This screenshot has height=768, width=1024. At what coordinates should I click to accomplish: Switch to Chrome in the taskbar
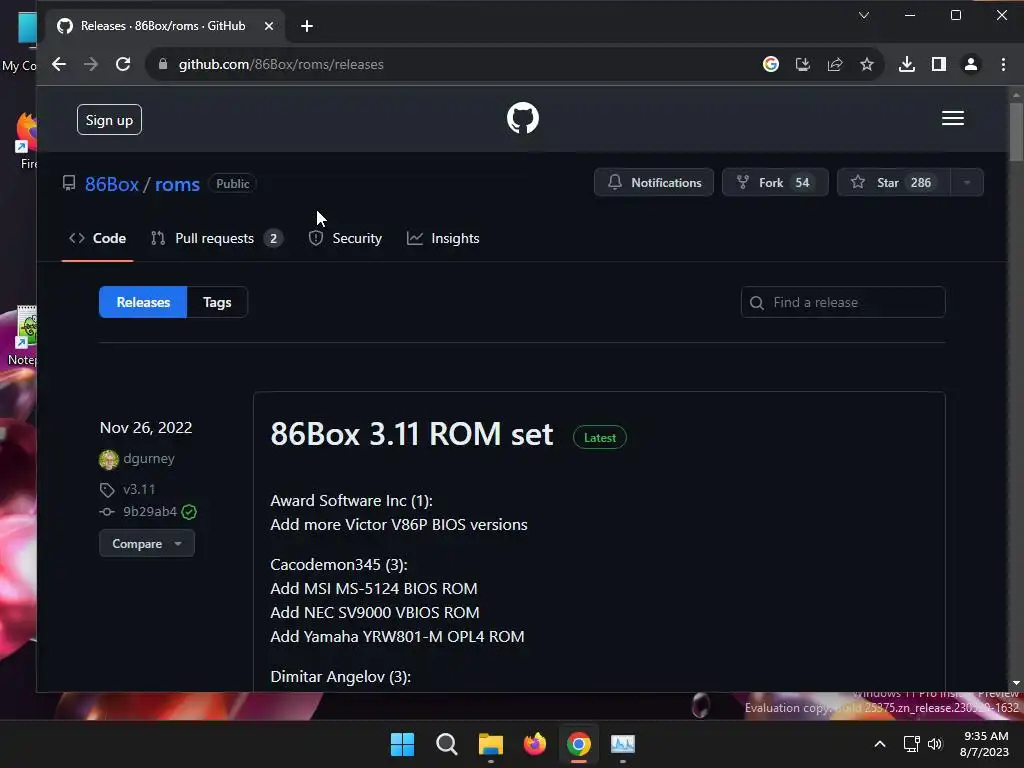pos(579,744)
